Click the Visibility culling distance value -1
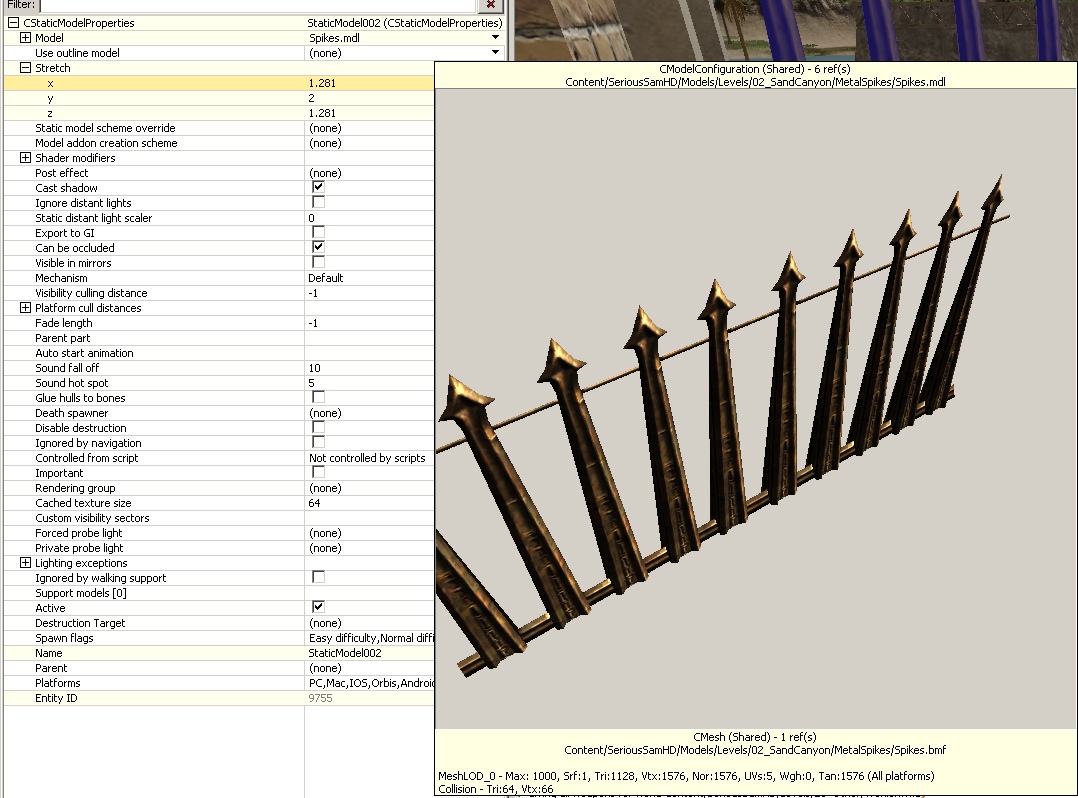Image resolution: width=1078 pixels, height=798 pixels. tap(313, 293)
